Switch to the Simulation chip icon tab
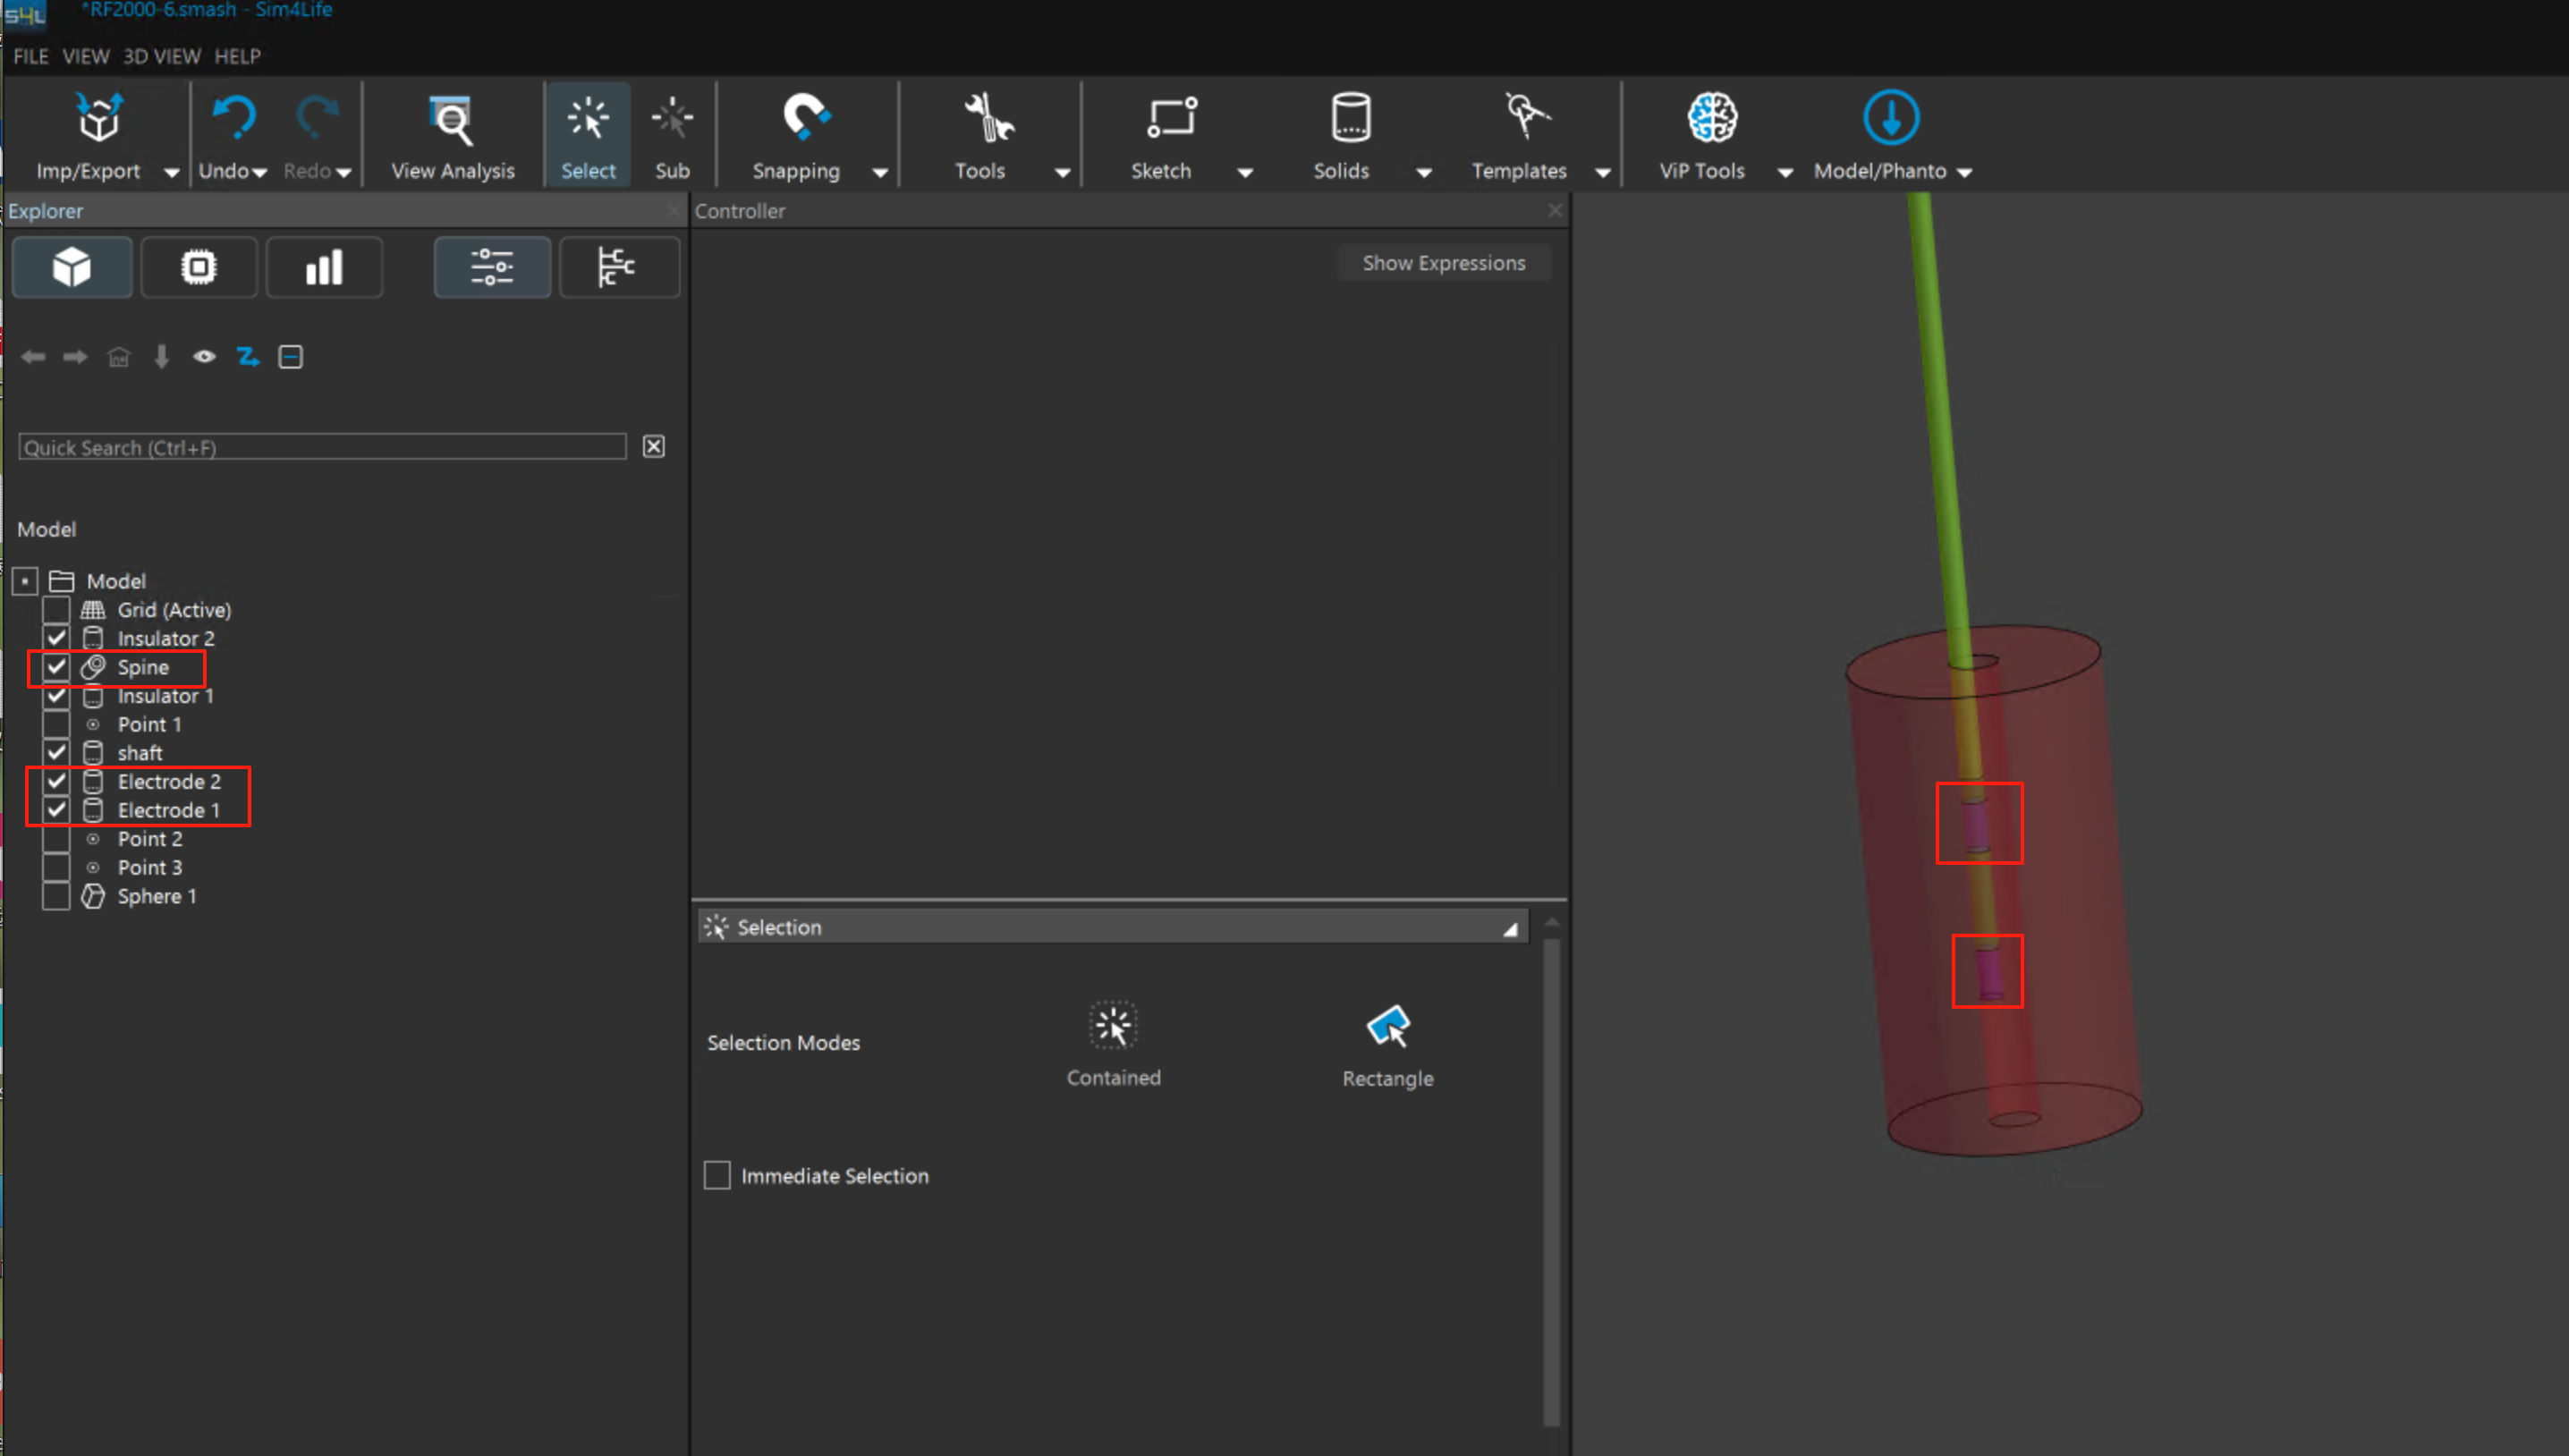The image size is (2569, 1456). pos(199,267)
